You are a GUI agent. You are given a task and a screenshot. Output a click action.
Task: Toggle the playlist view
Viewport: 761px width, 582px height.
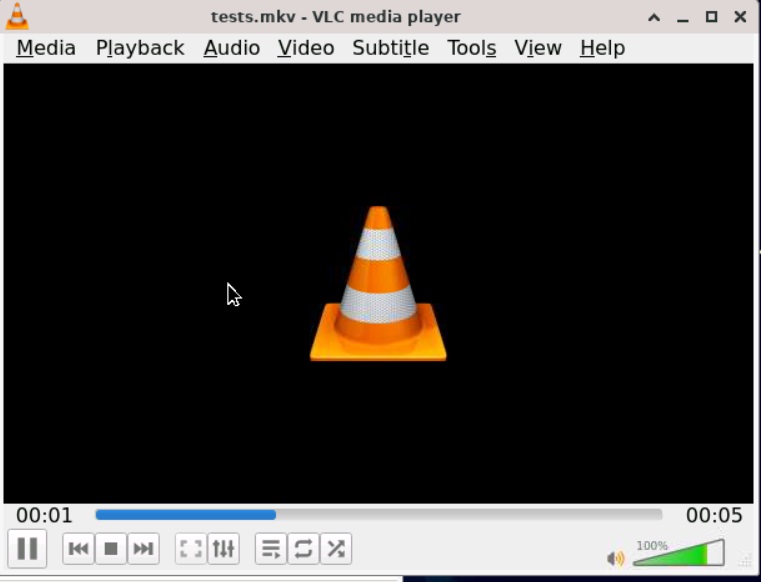pos(271,549)
